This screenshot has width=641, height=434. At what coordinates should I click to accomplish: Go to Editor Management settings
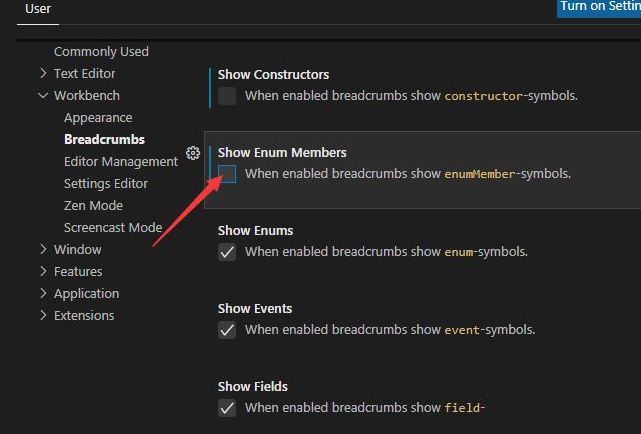121,162
